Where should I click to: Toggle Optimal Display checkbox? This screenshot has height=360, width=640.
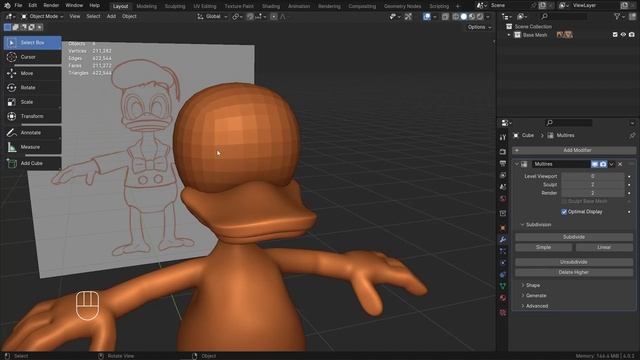point(564,212)
